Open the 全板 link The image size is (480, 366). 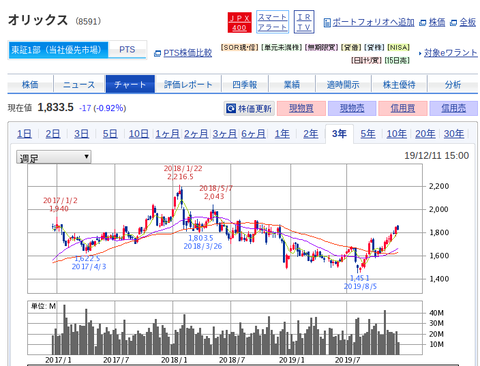(x=467, y=22)
